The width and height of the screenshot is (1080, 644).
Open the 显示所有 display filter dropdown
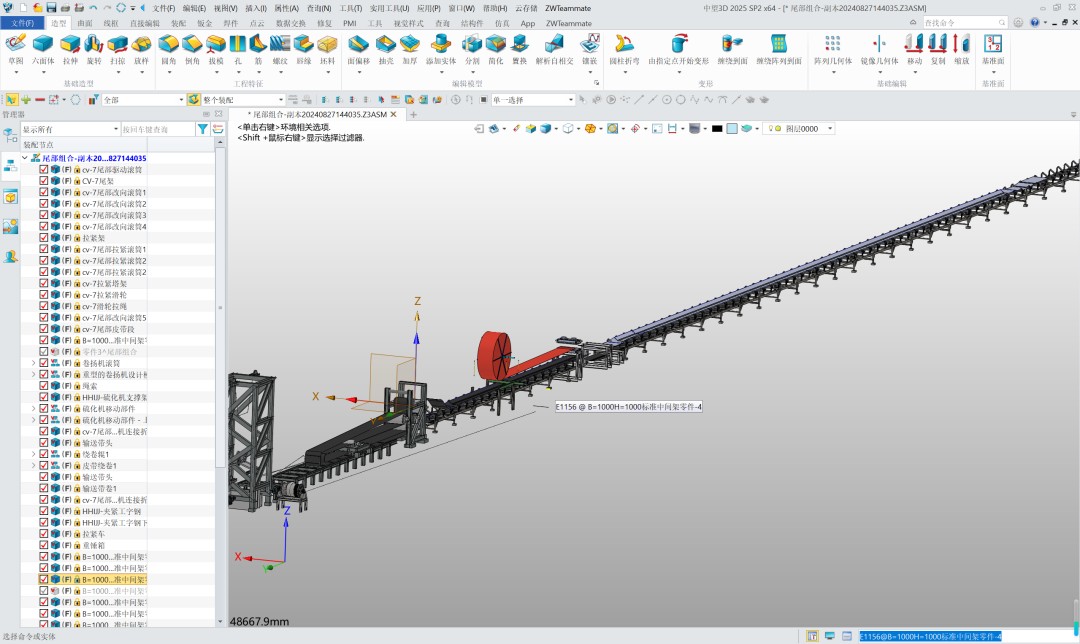coord(117,129)
